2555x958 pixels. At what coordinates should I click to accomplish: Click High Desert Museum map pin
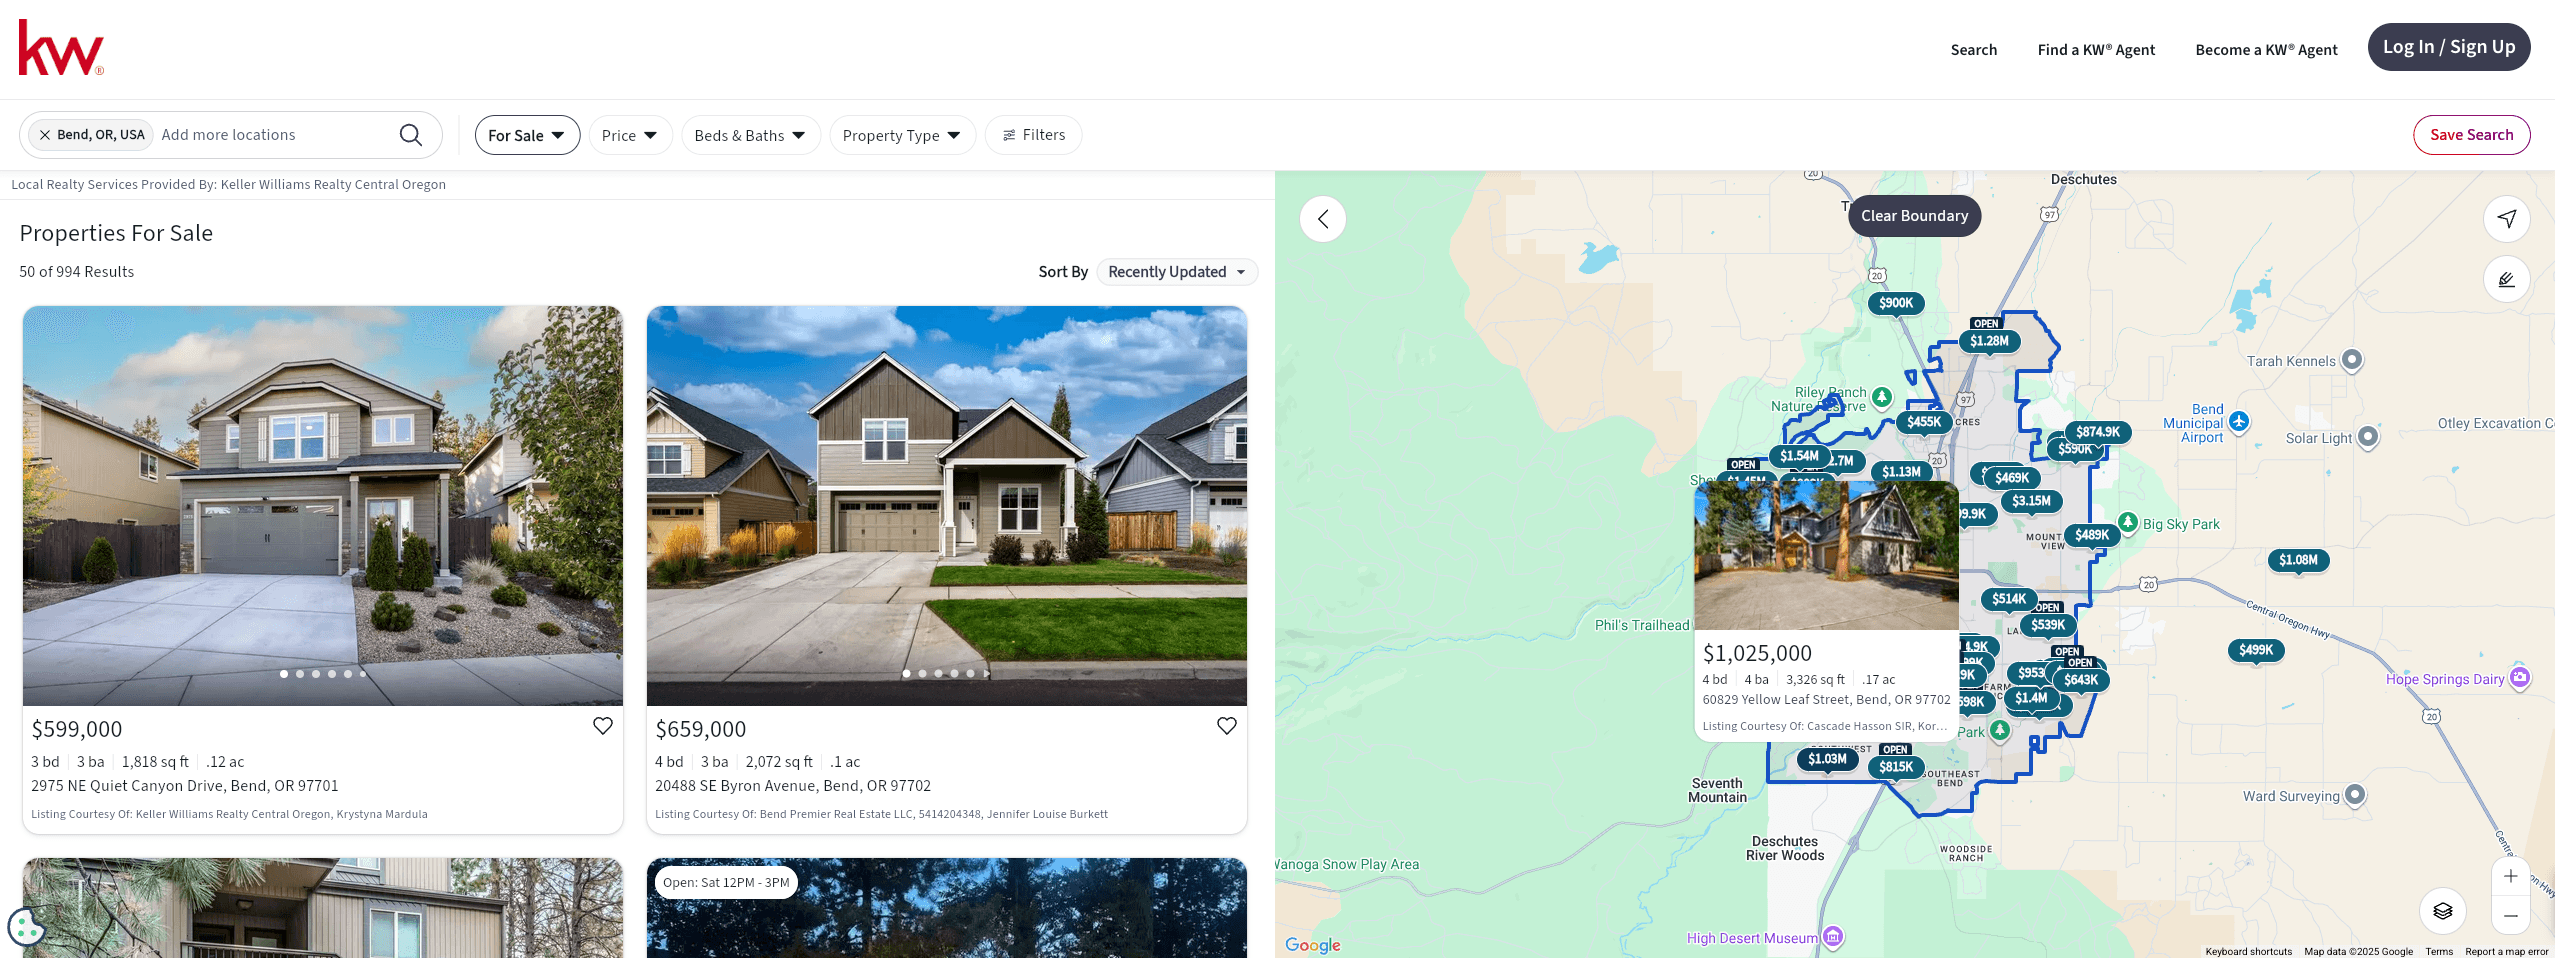(x=1832, y=936)
